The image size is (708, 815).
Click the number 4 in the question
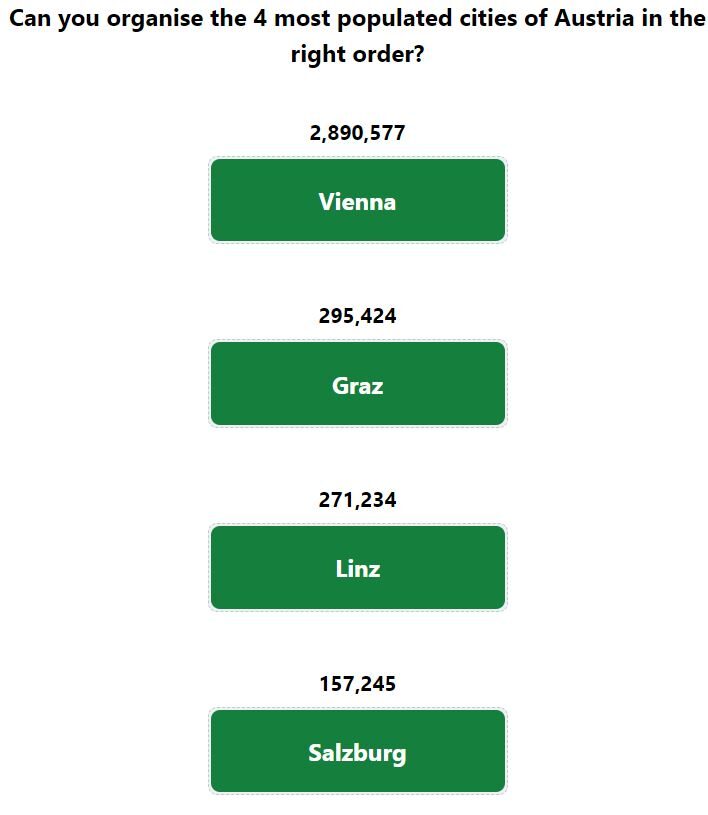tap(259, 18)
